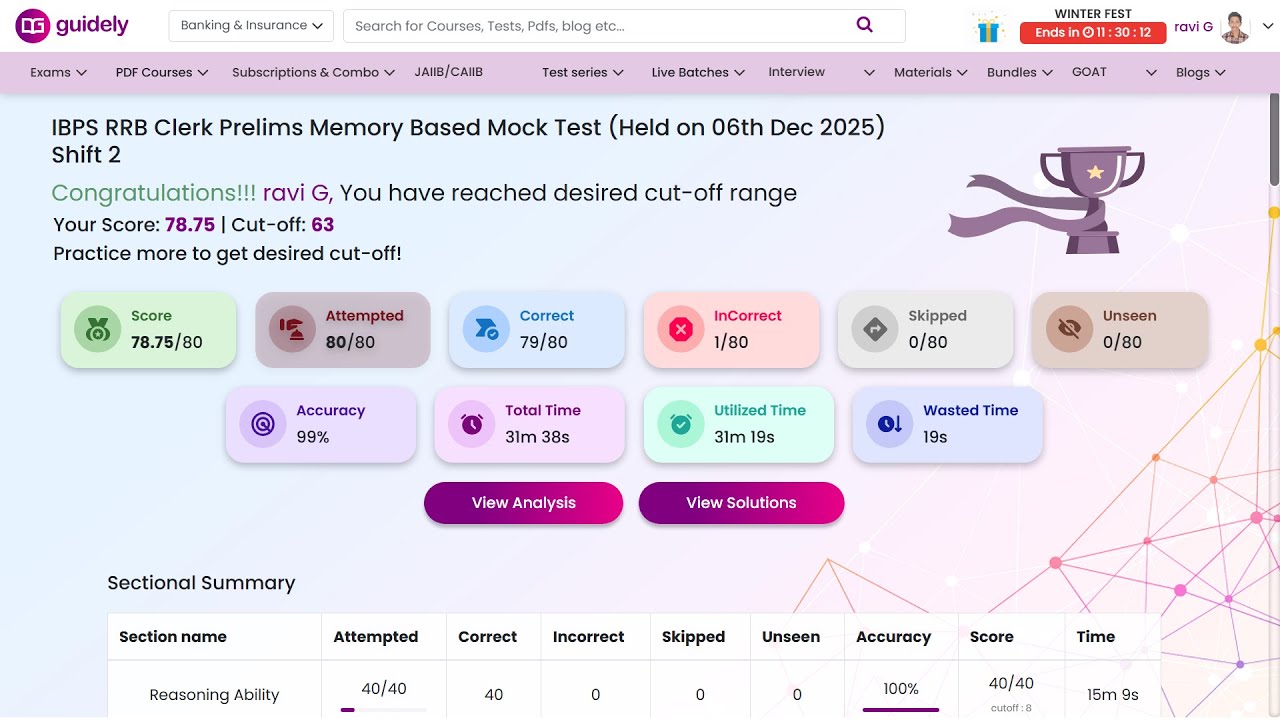Click the 15m 9s time cell
The height and width of the screenshot is (720, 1280).
click(x=1113, y=695)
